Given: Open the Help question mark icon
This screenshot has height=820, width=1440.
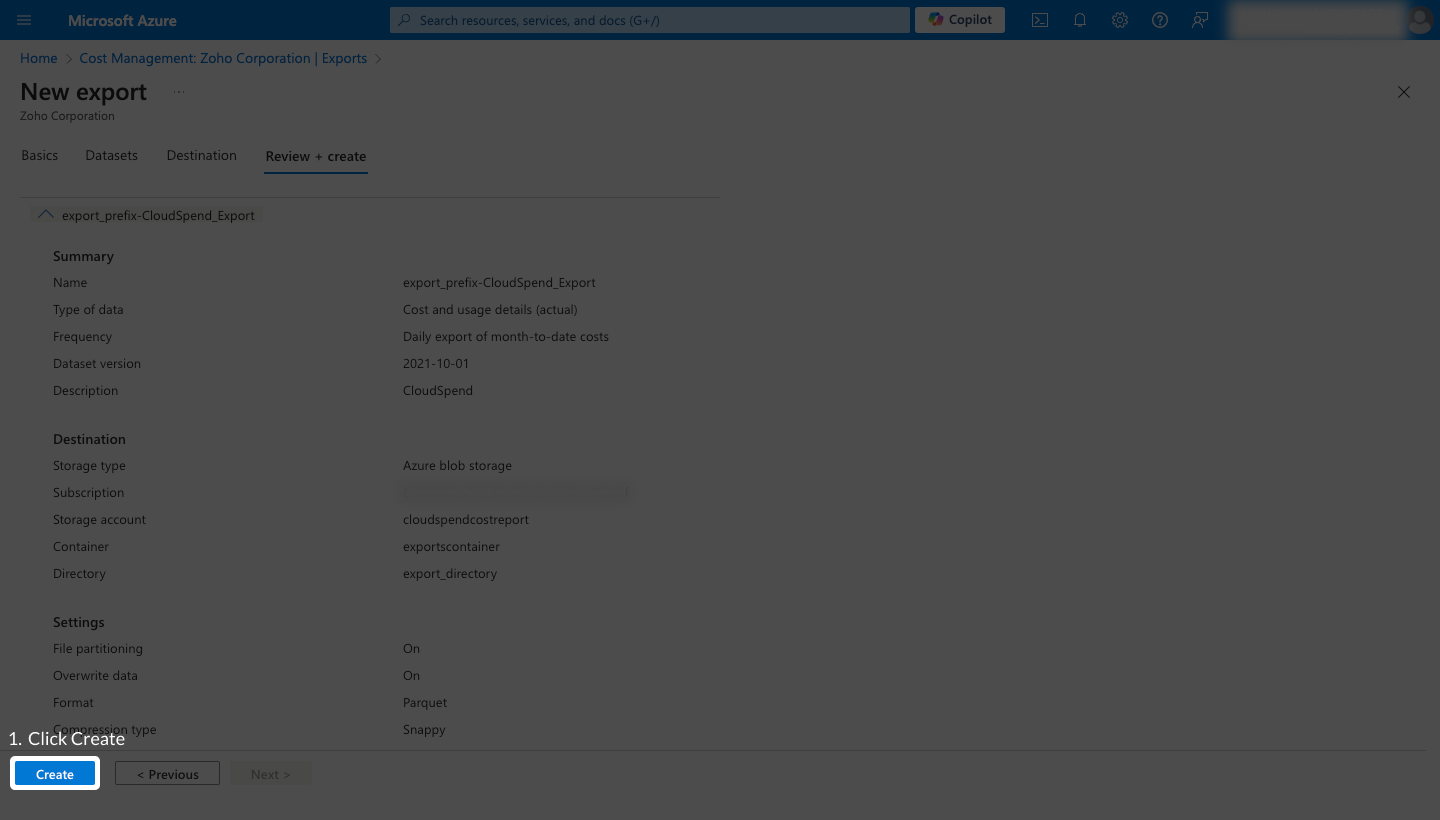Looking at the screenshot, I should pos(1160,20).
